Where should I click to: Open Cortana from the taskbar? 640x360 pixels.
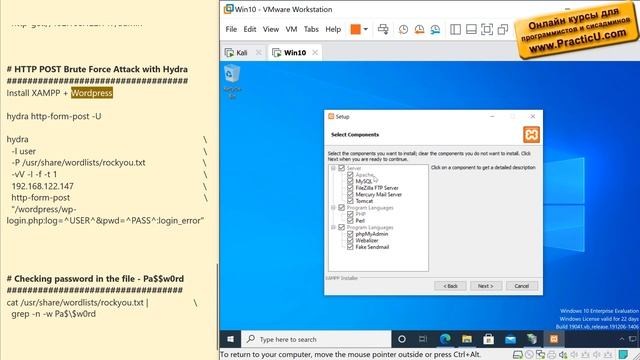click(x=402, y=339)
